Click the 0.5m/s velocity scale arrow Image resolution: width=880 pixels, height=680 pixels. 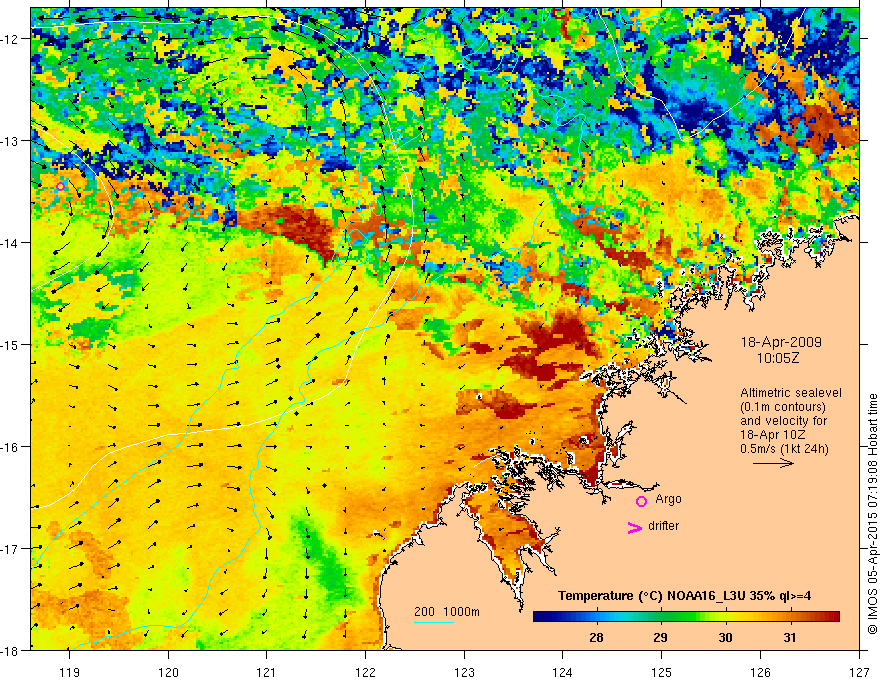[x=773, y=463]
